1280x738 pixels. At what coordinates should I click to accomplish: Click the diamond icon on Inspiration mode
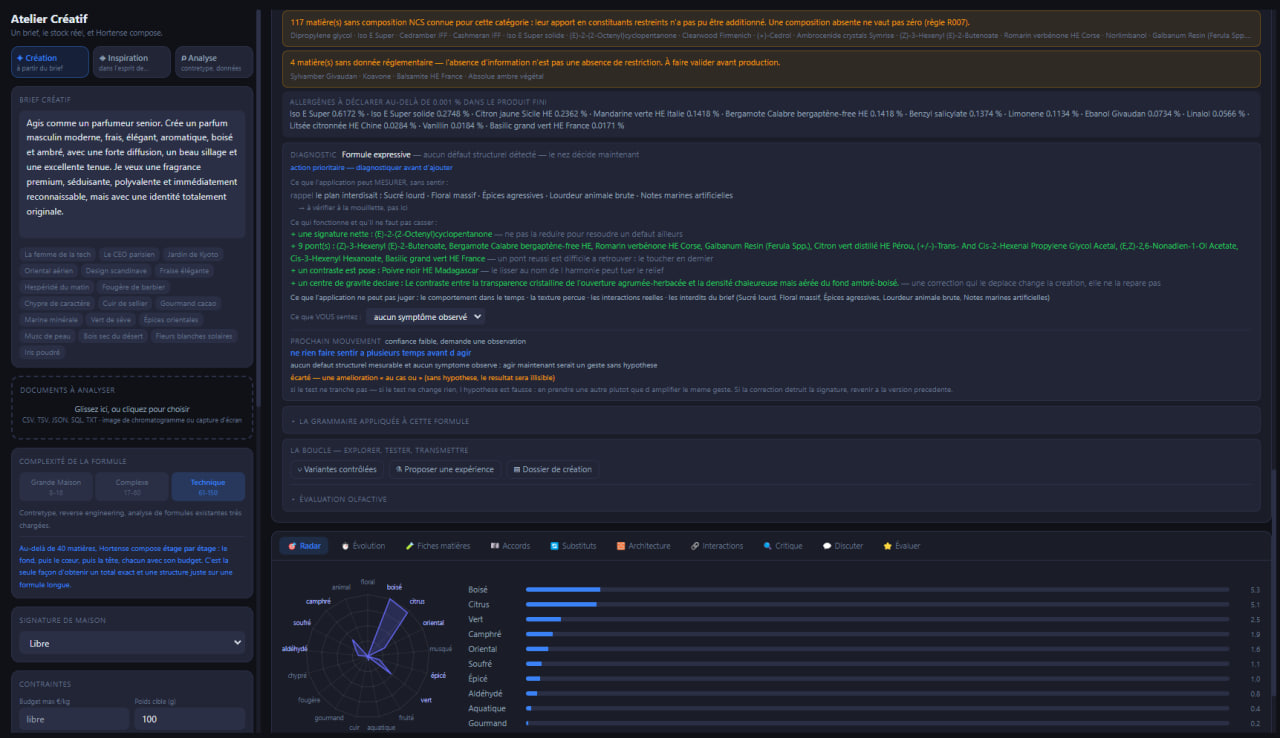[102, 58]
